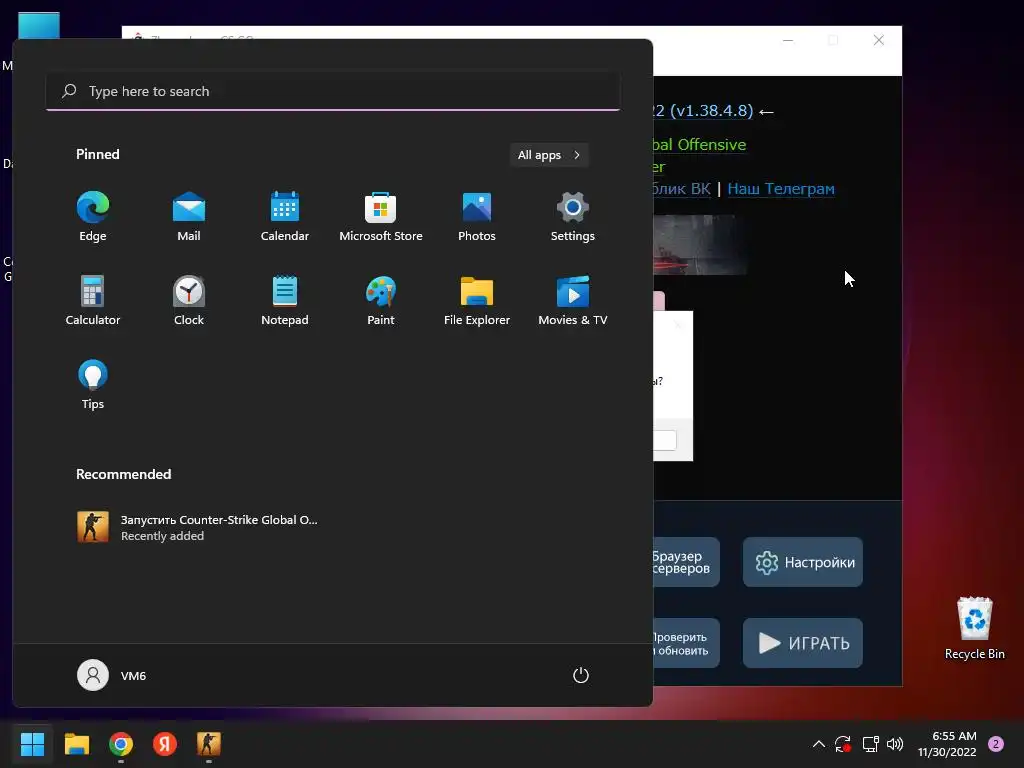Launch Calculator
Screen dimensions: 1024x768
(93, 300)
